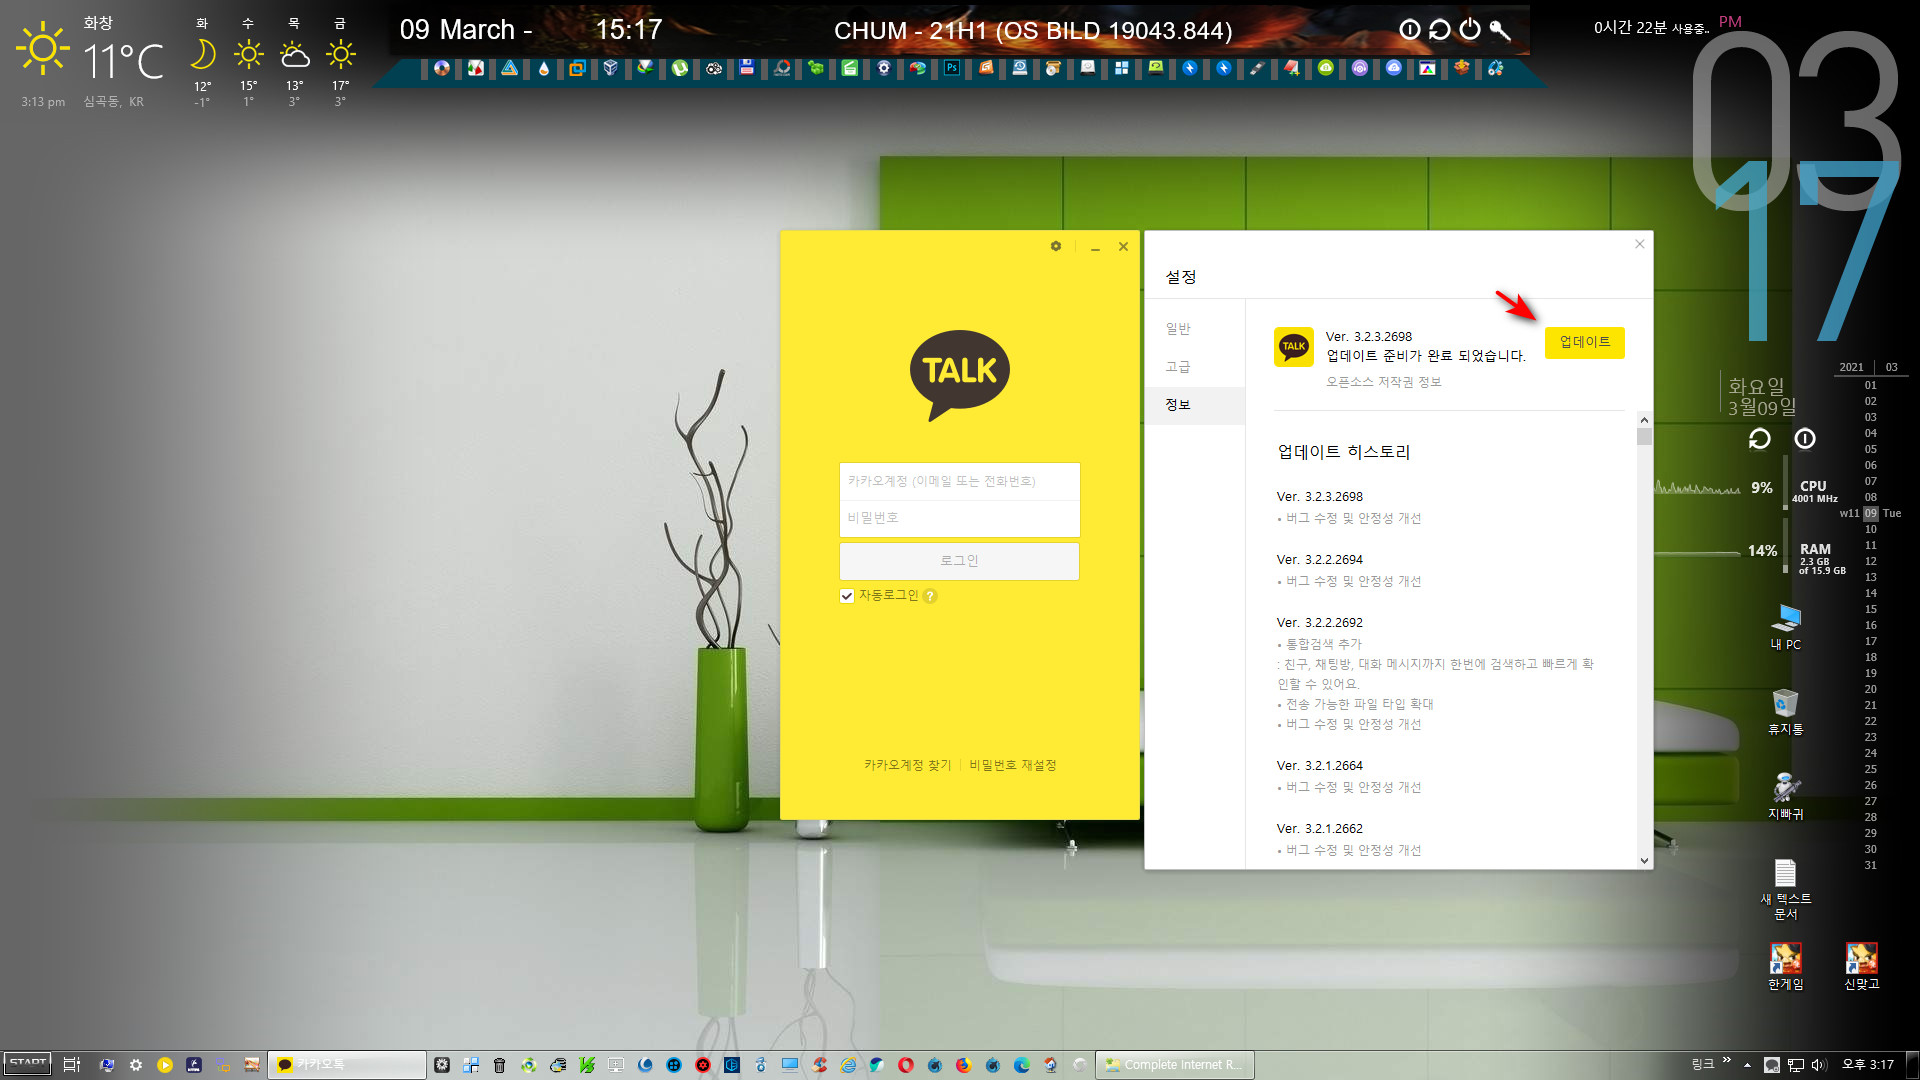Click the 오후 3:17 taskbar clock
Image resolution: width=1920 pixels, height=1080 pixels.
coord(1867,1065)
